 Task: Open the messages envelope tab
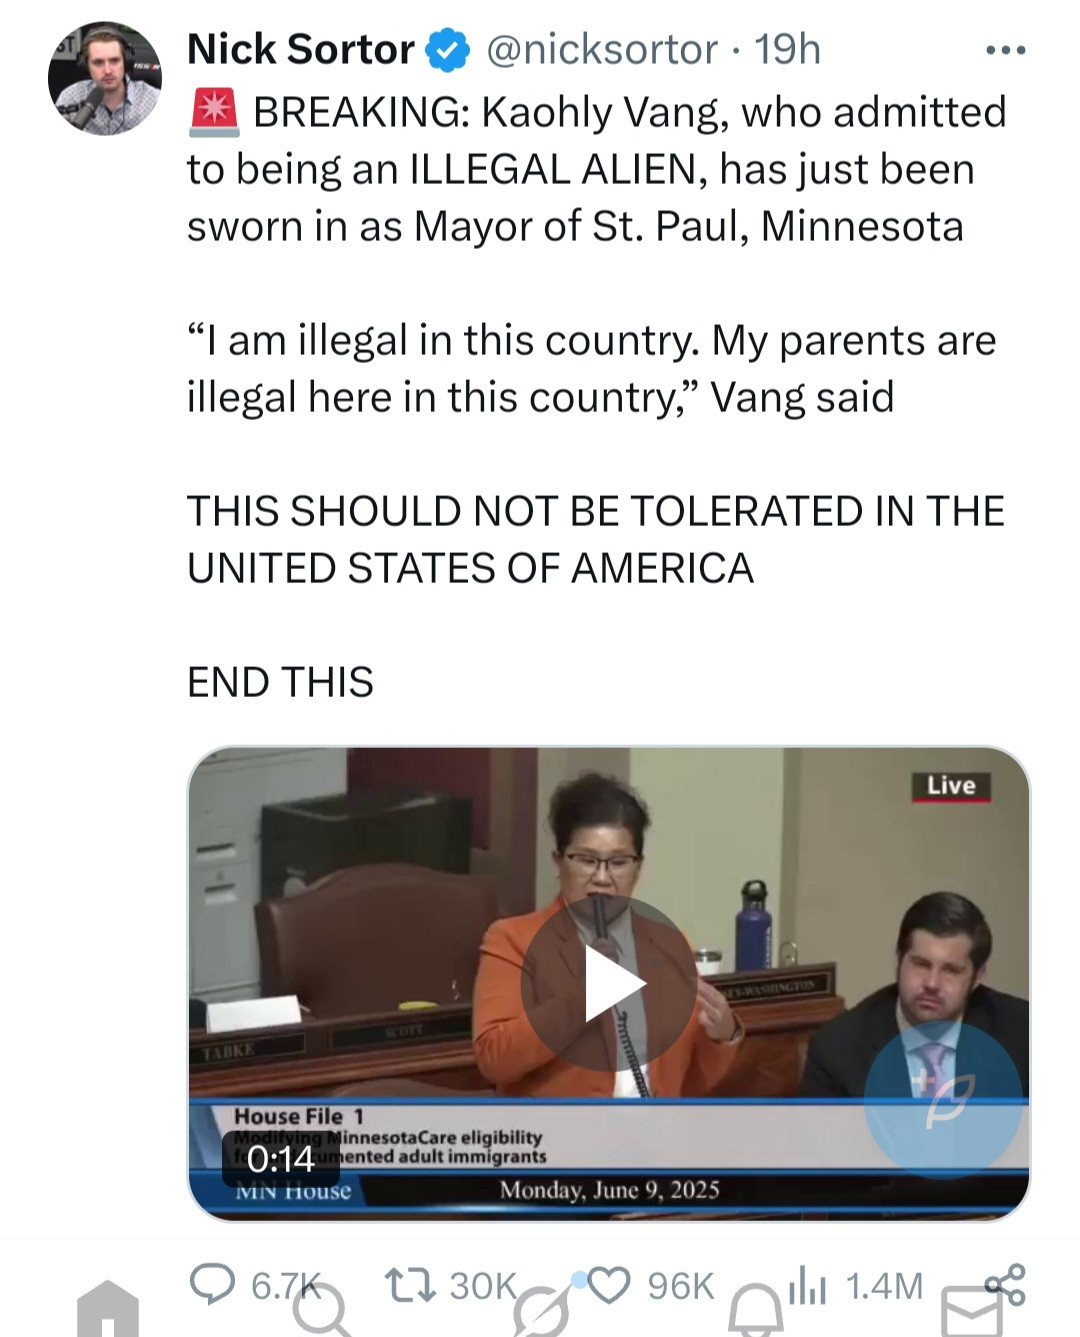point(972,1312)
